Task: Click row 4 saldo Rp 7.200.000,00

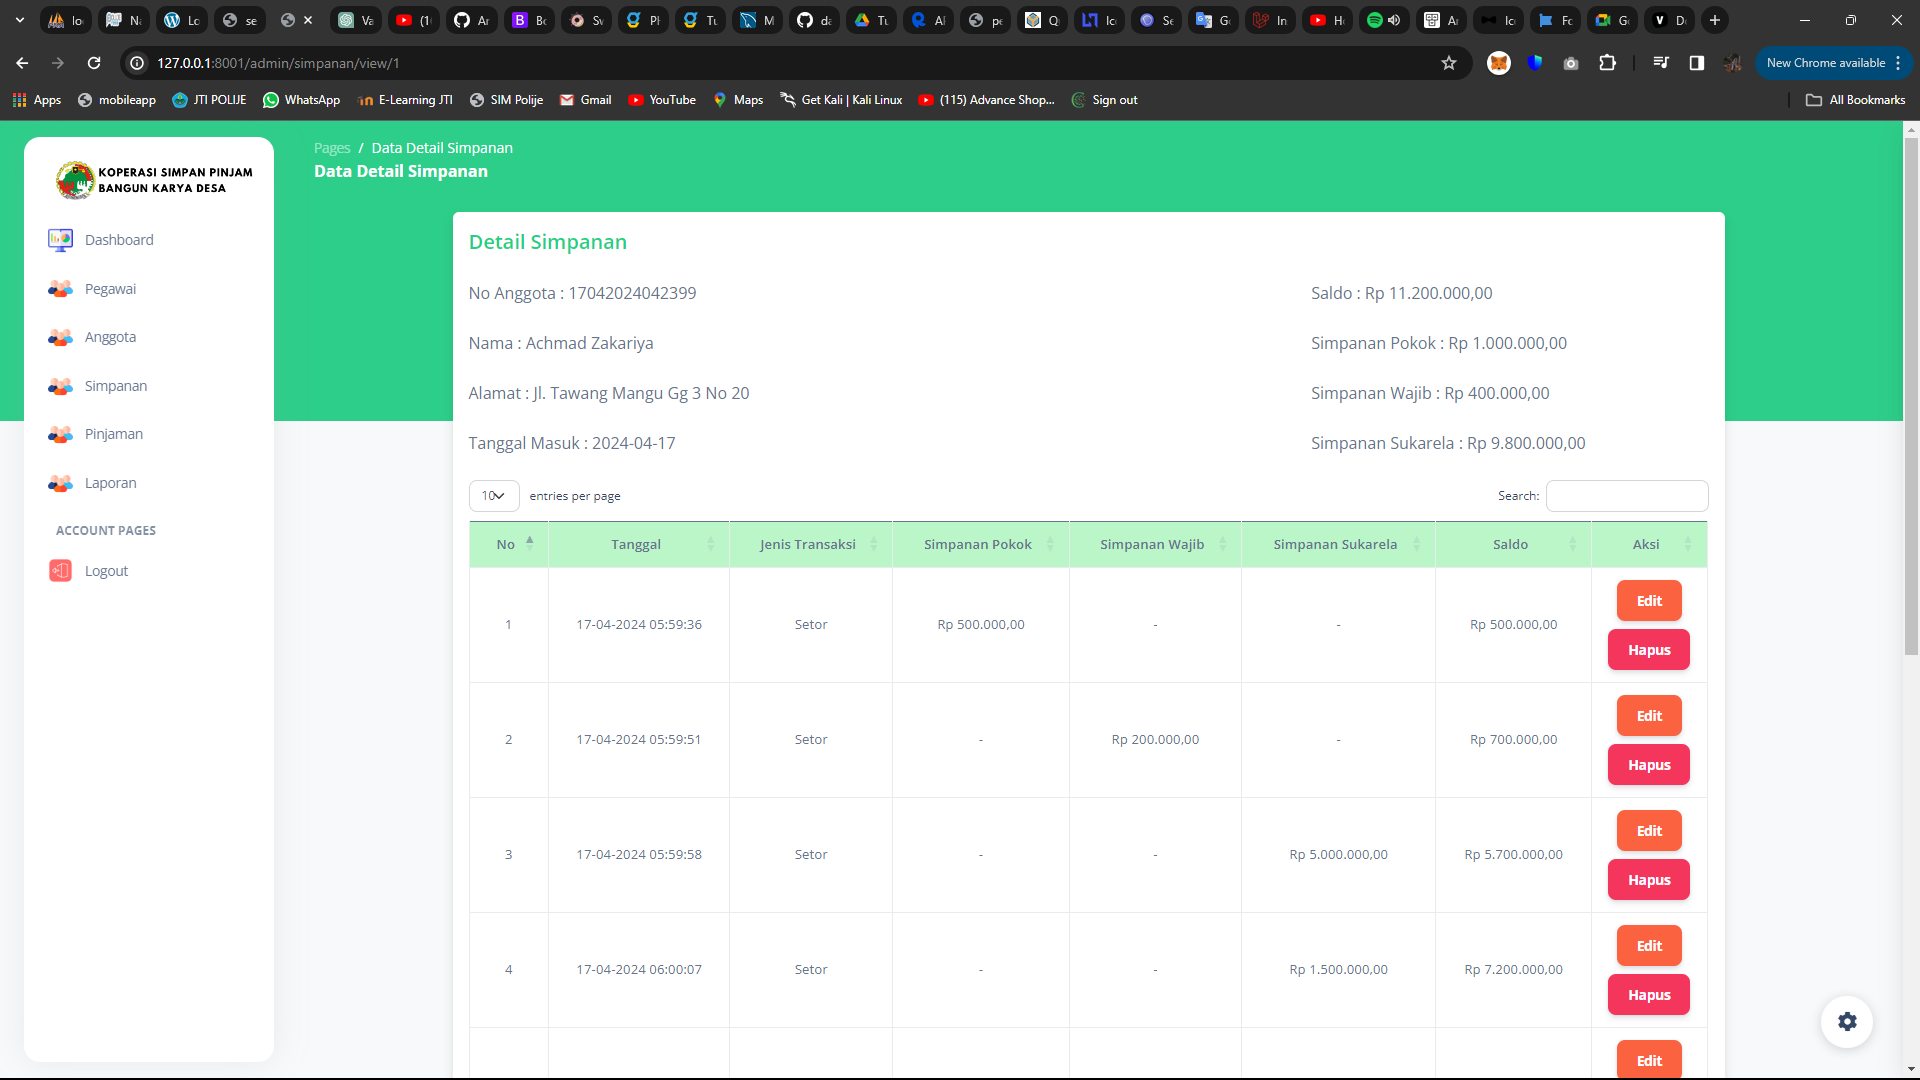Action: (1513, 970)
